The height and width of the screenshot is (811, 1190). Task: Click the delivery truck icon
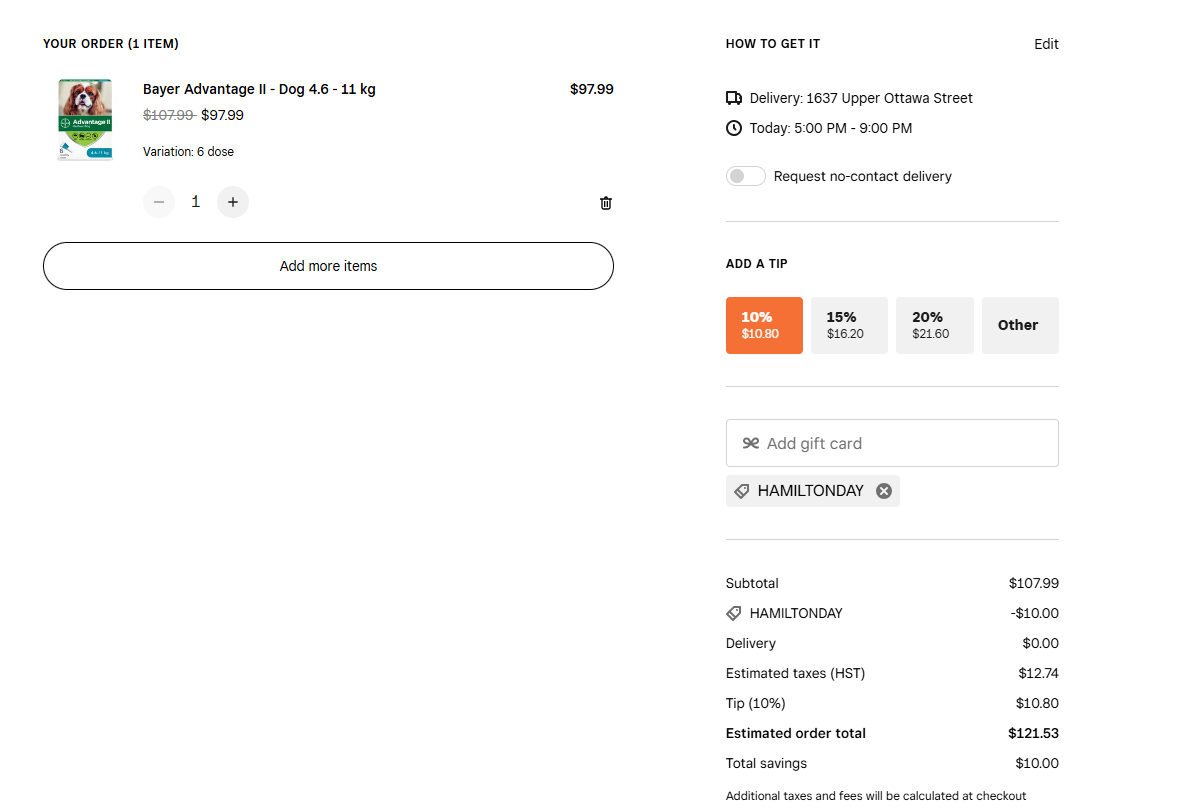tap(734, 98)
